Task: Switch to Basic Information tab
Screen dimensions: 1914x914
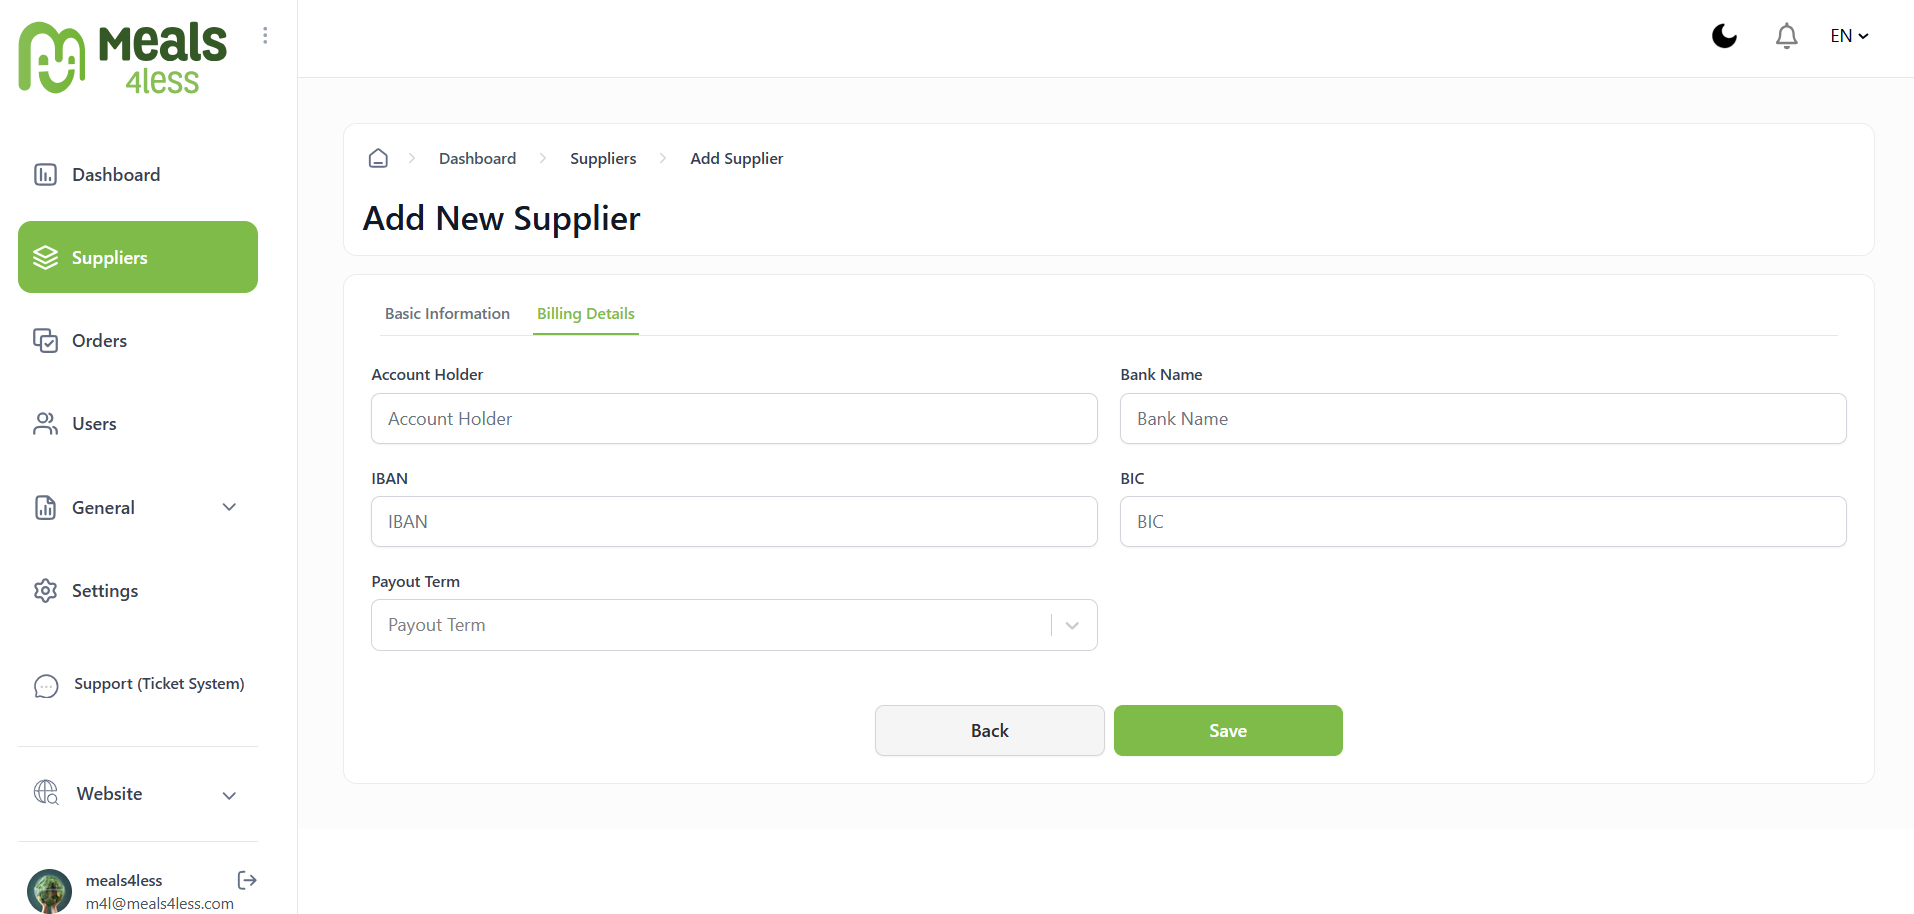Action: pyautogui.click(x=447, y=314)
